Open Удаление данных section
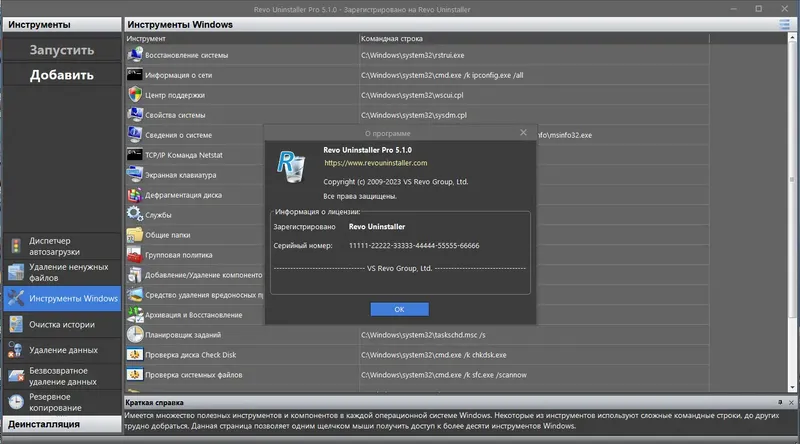The width and height of the screenshot is (800, 444). [62, 350]
